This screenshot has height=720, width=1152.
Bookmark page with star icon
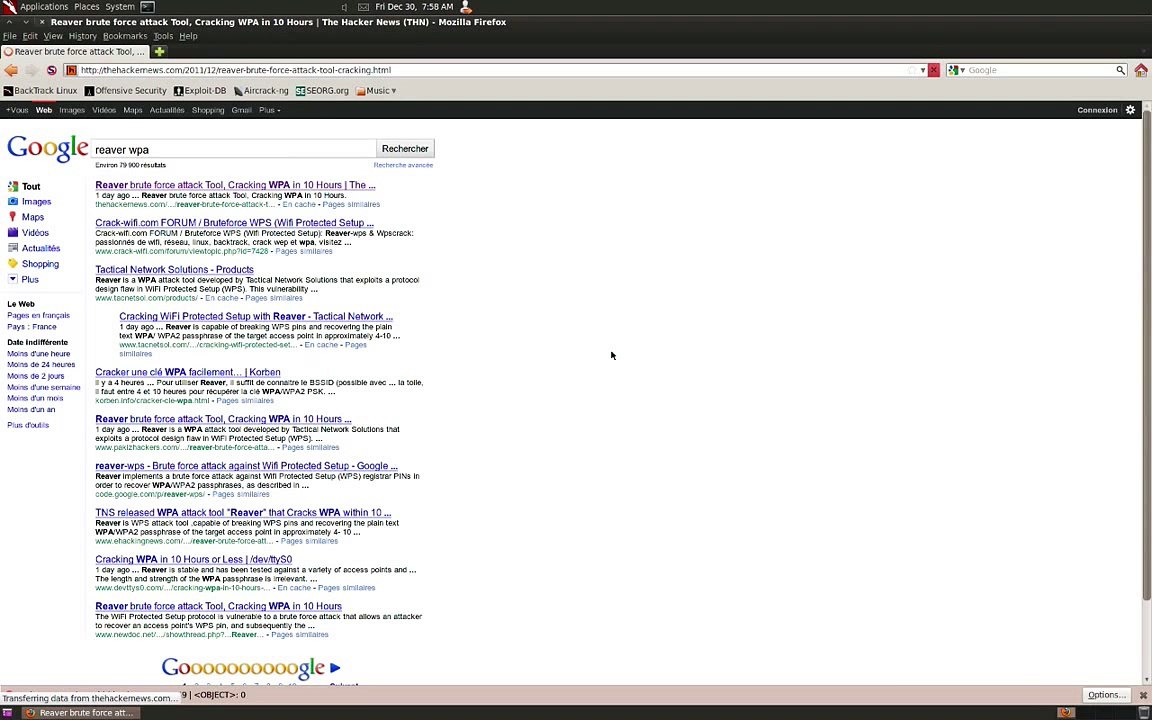912,71
